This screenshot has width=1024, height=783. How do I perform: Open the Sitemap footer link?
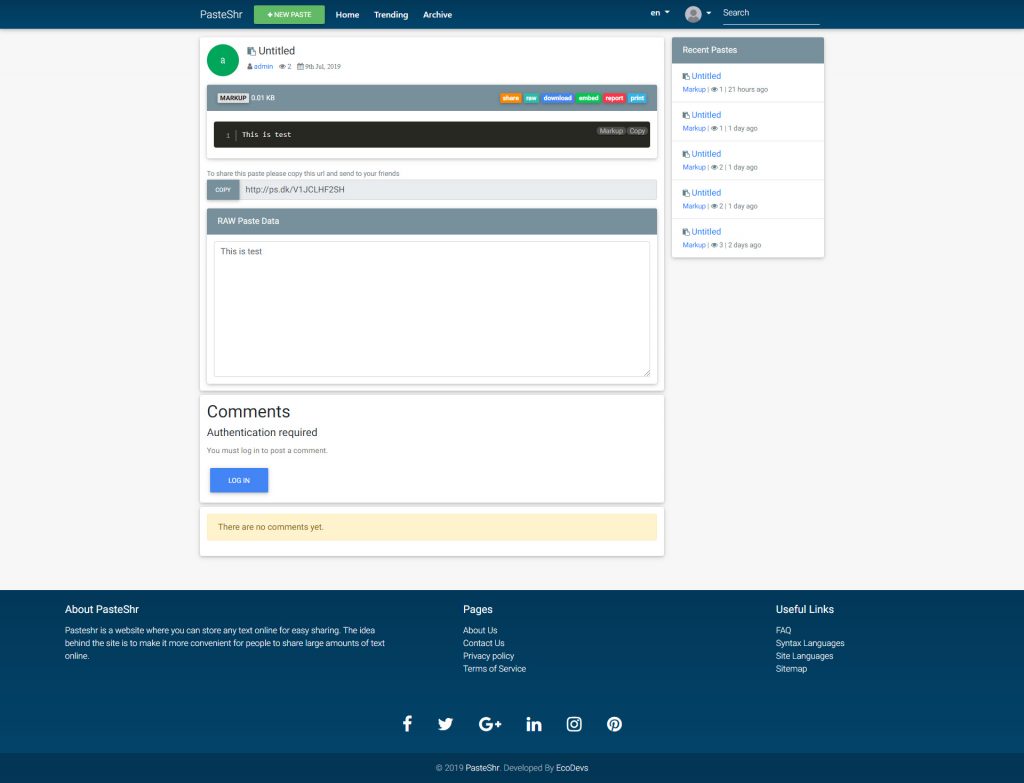point(791,669)
